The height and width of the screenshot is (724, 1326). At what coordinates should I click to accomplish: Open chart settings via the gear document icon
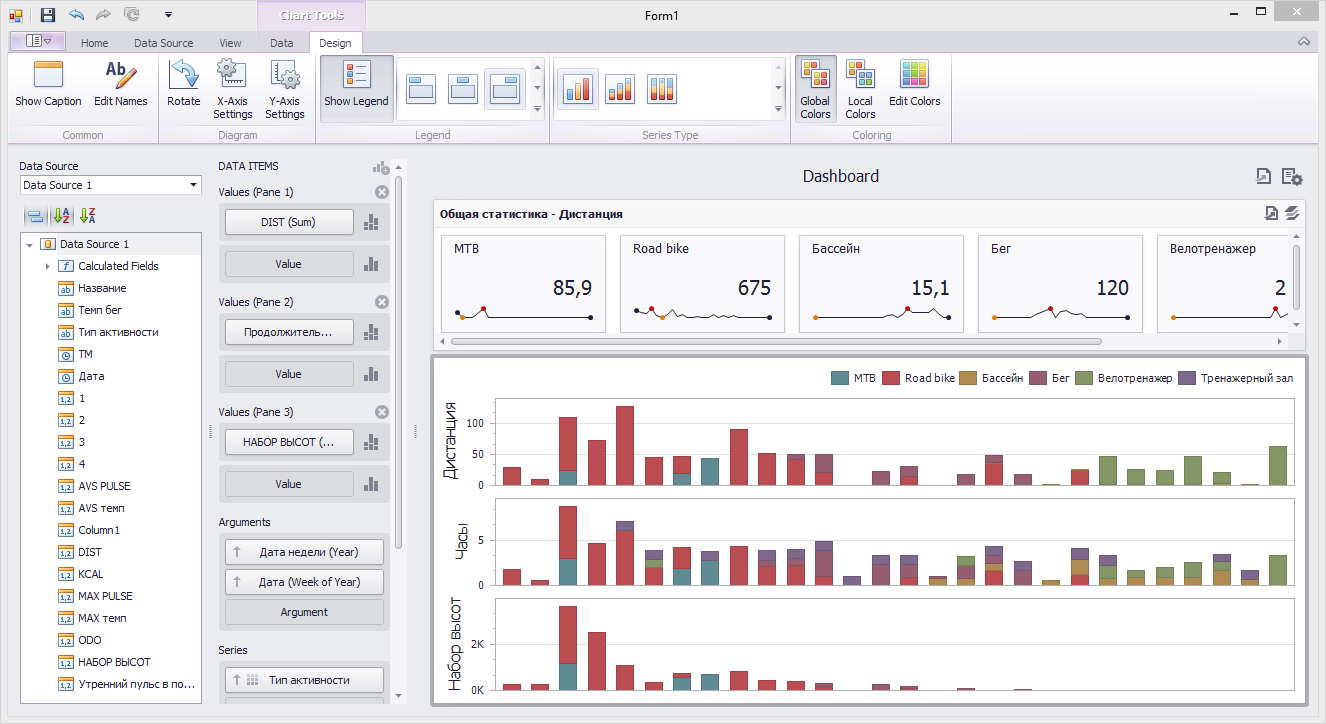tap(1291, 176)
